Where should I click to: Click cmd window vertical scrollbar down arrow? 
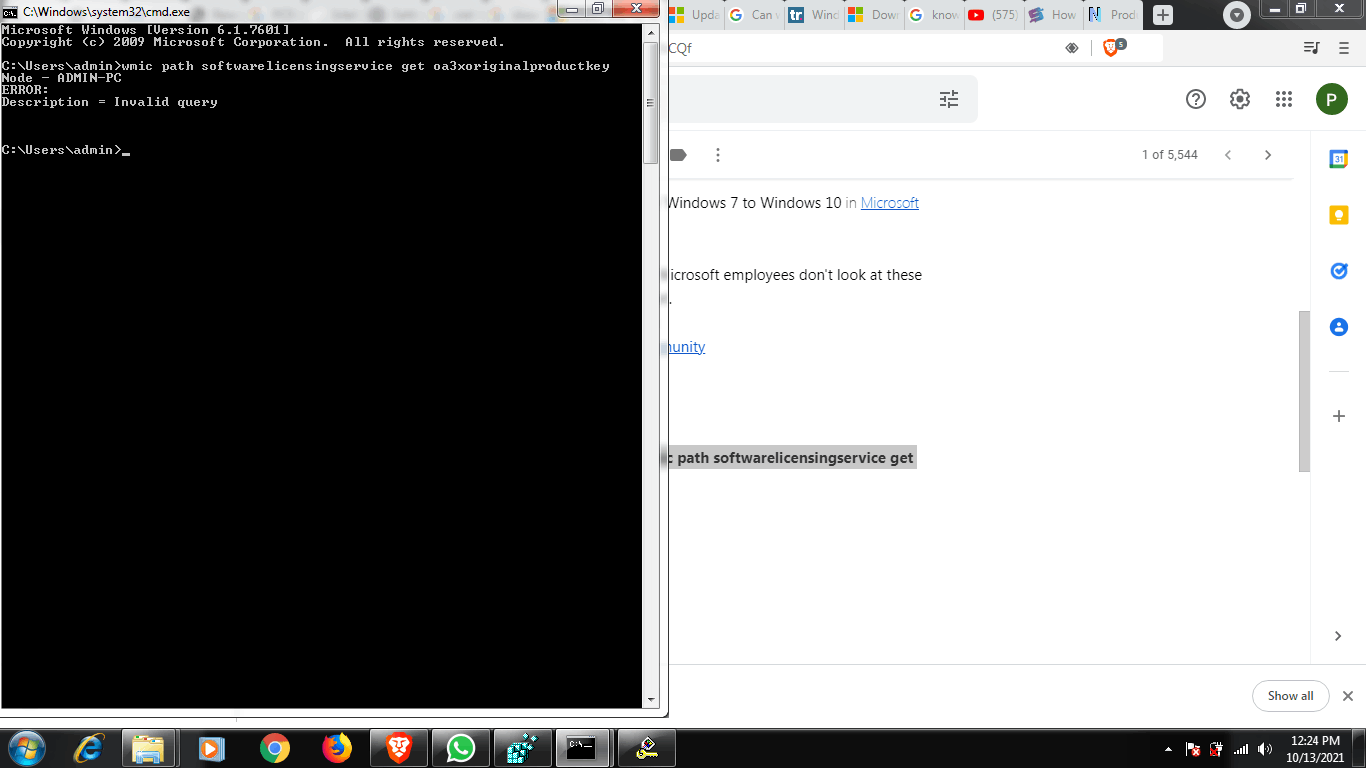[651, 701]
